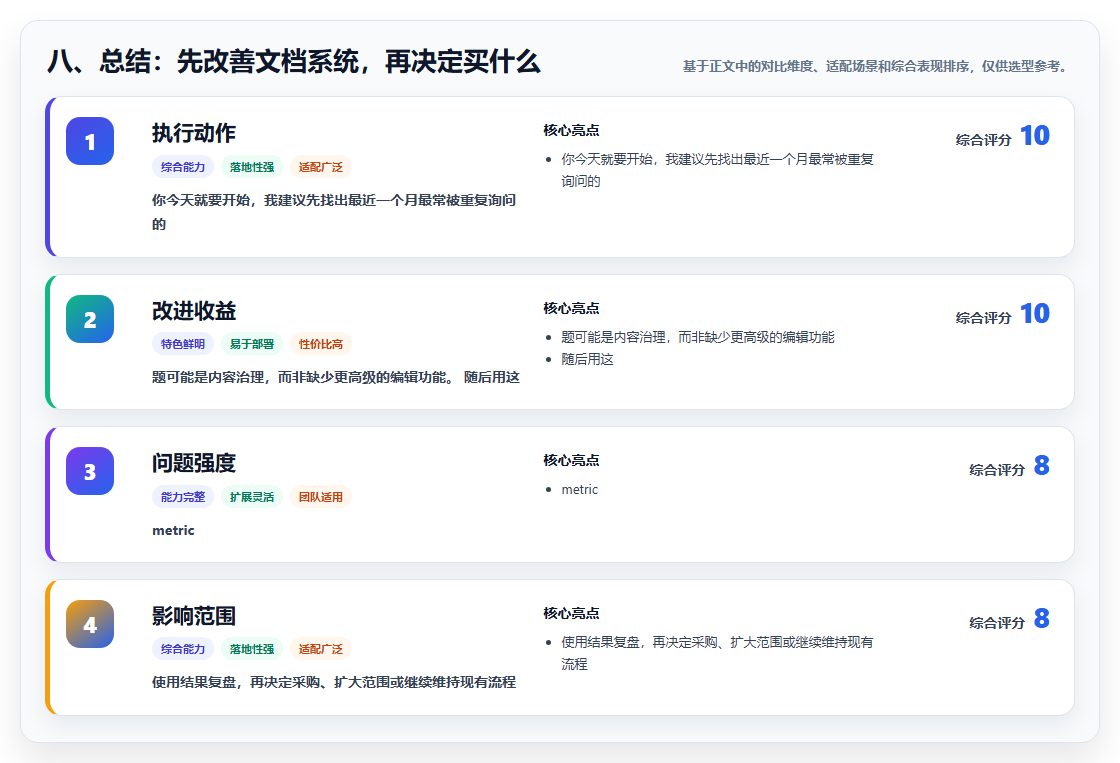Click bold description 使用结果复盘 under tags

(x=334, y=682)
